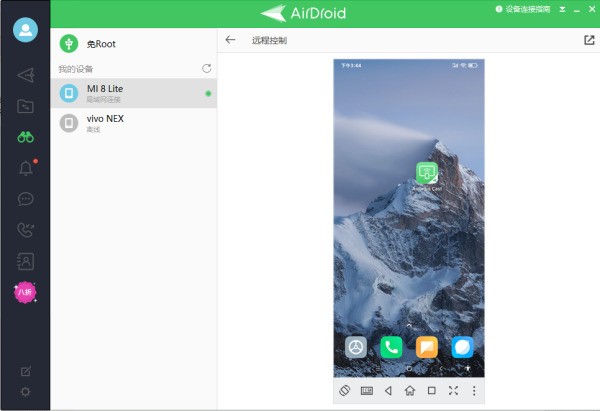Image resolution: width=600 pixels, height=411 pixels.
Task: Tap the Home navigation button
Action: tap(410, 391)
